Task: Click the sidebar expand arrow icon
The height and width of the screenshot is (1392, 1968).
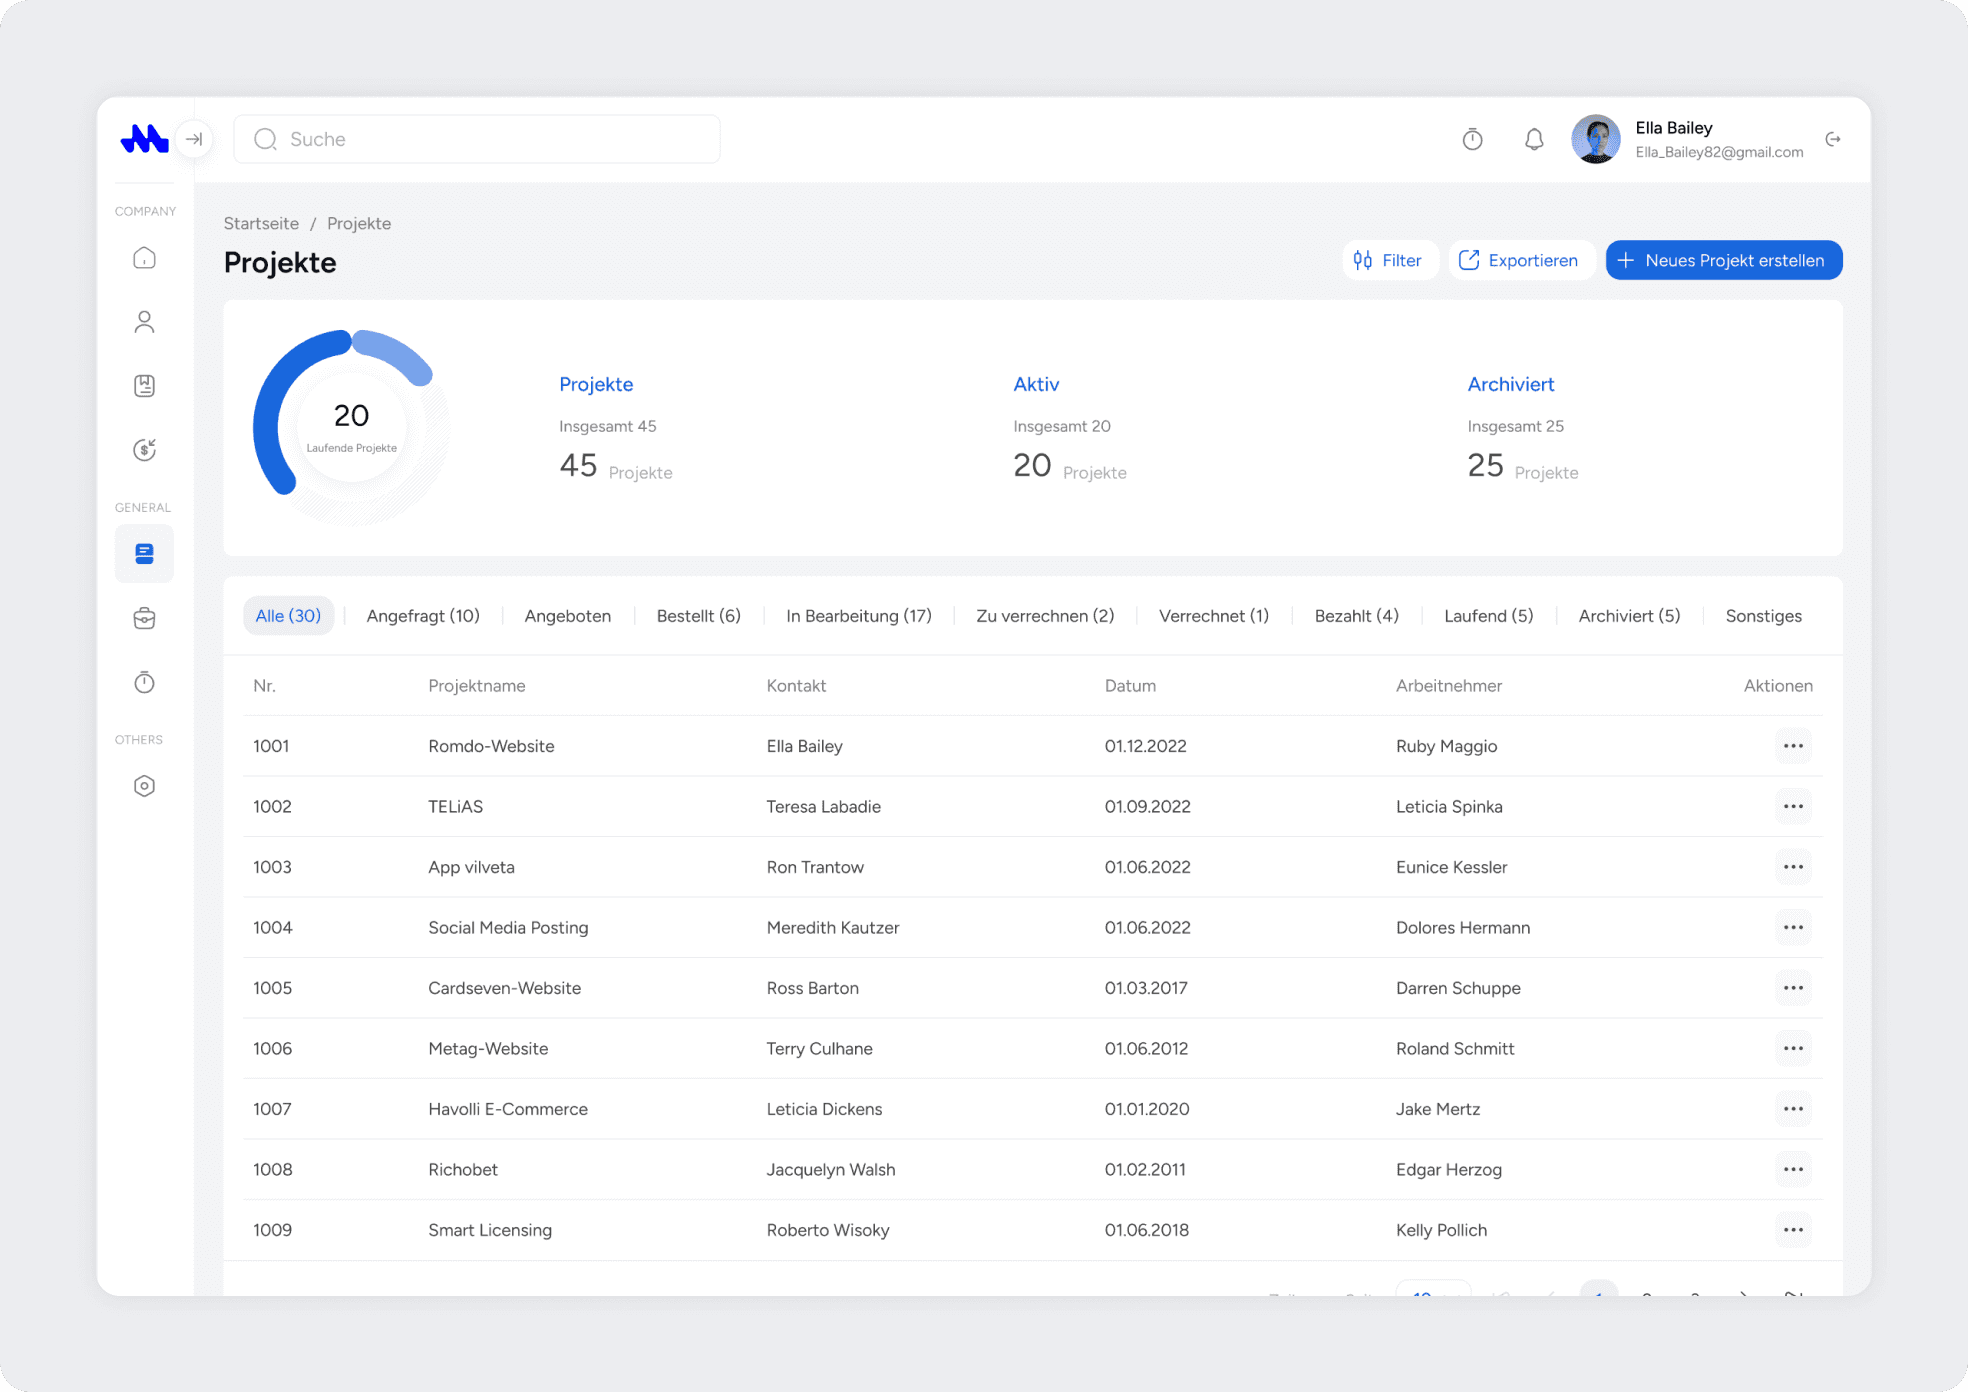Action: (194, 139)
